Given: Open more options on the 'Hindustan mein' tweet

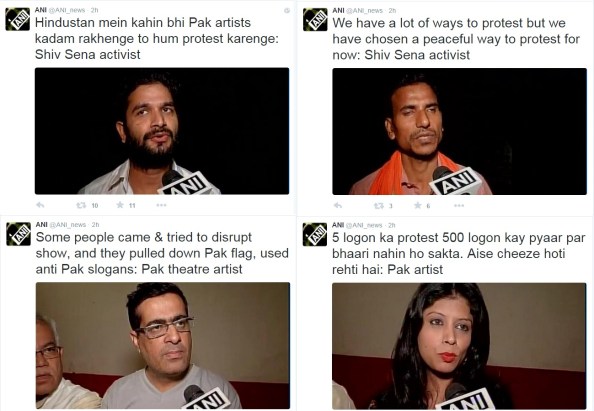Looking at the screenshot, I should [161, 205].
